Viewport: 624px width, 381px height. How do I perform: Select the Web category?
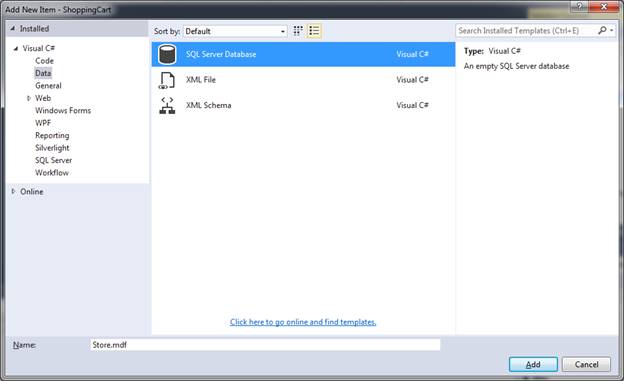coord(43,98)
